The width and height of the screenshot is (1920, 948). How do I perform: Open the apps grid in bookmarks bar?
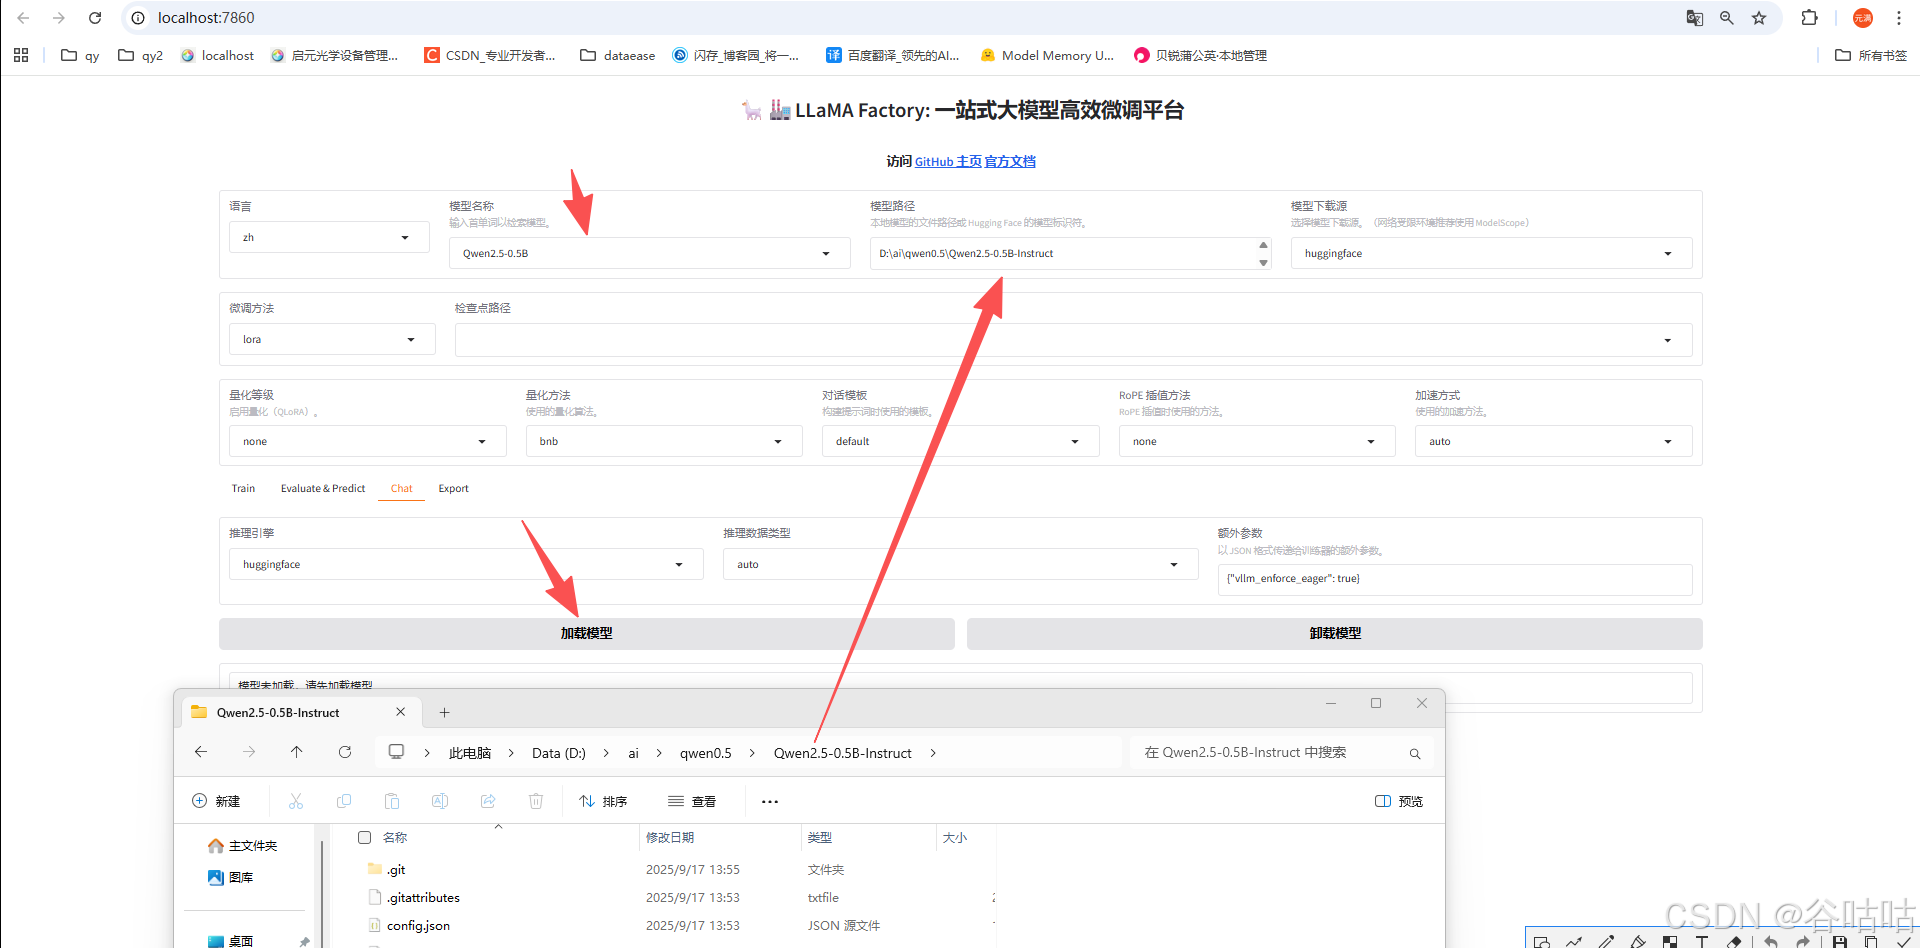tap(21, 55)
